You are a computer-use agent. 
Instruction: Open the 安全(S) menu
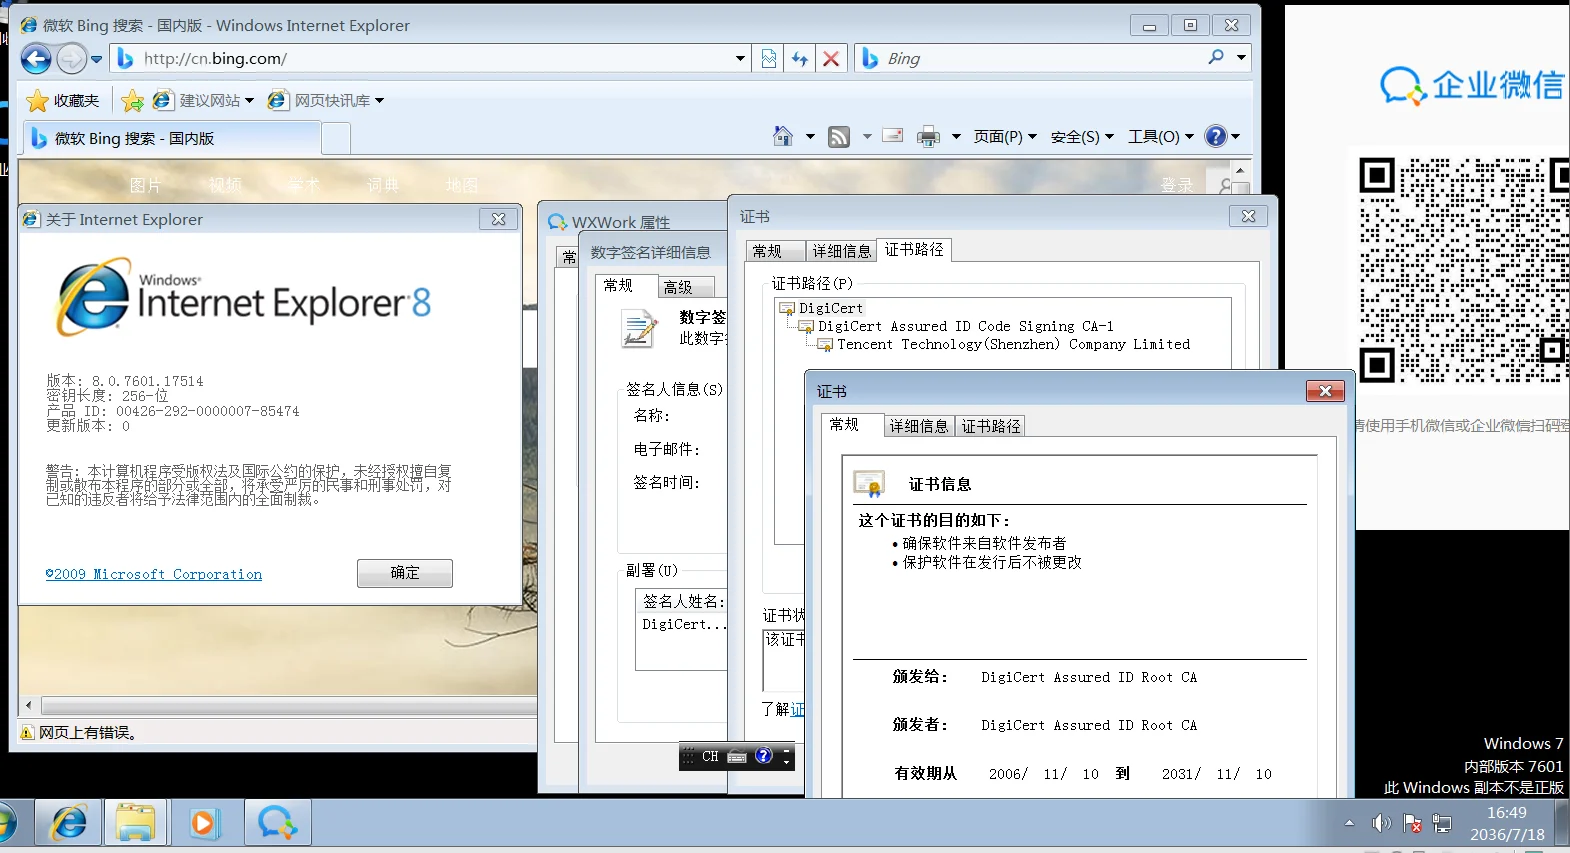1082,137
